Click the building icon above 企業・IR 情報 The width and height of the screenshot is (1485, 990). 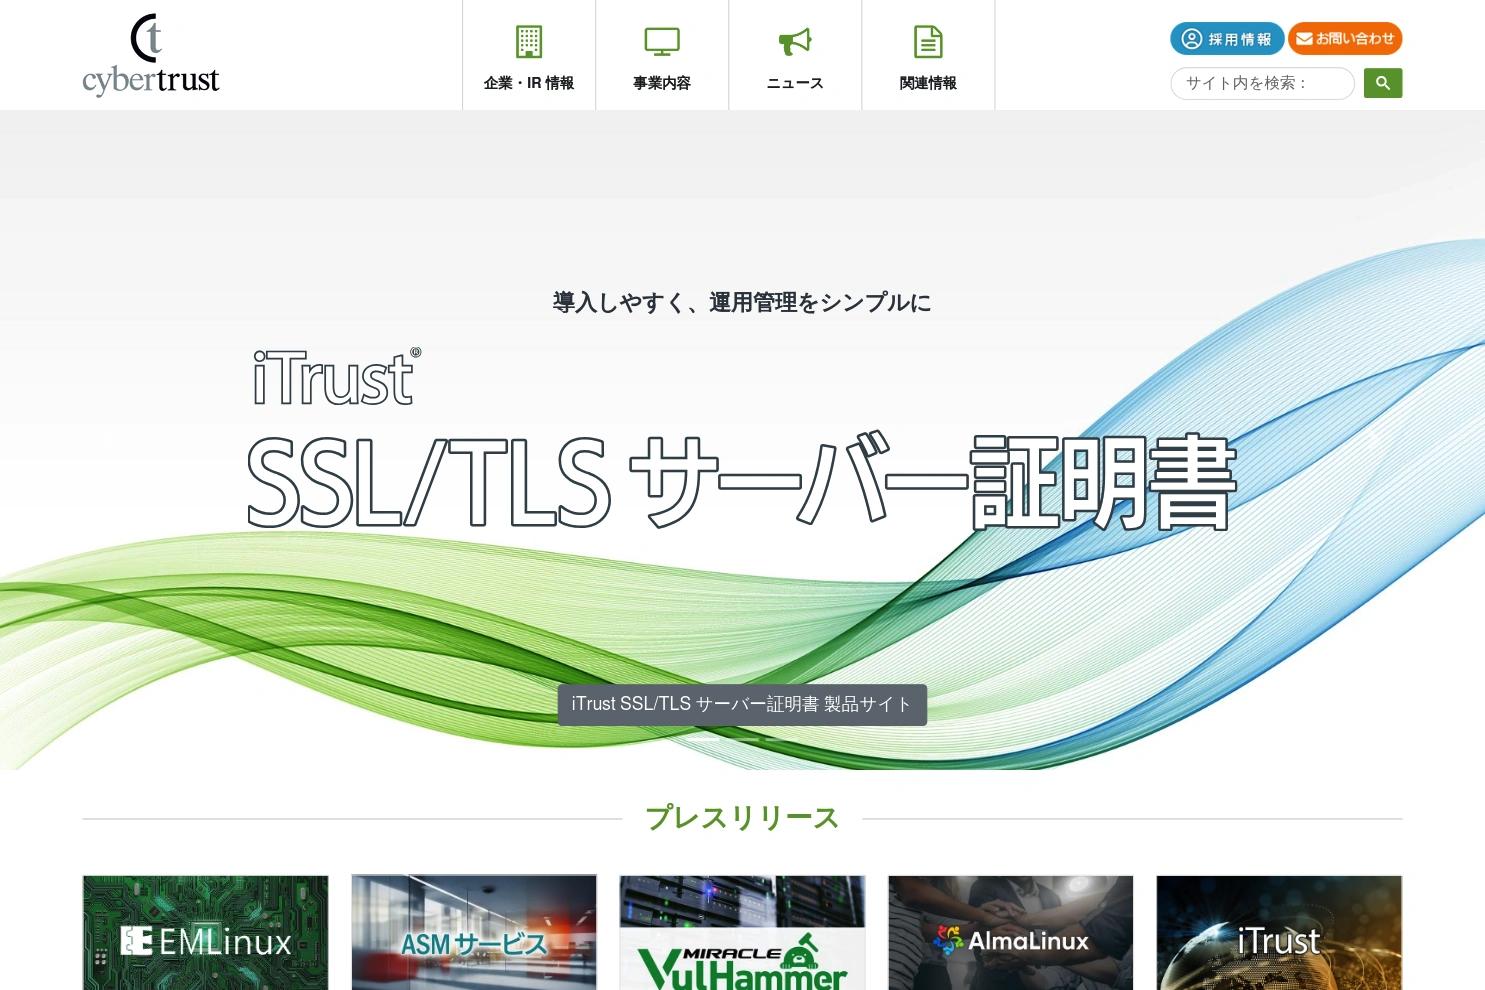click(529, 42)
